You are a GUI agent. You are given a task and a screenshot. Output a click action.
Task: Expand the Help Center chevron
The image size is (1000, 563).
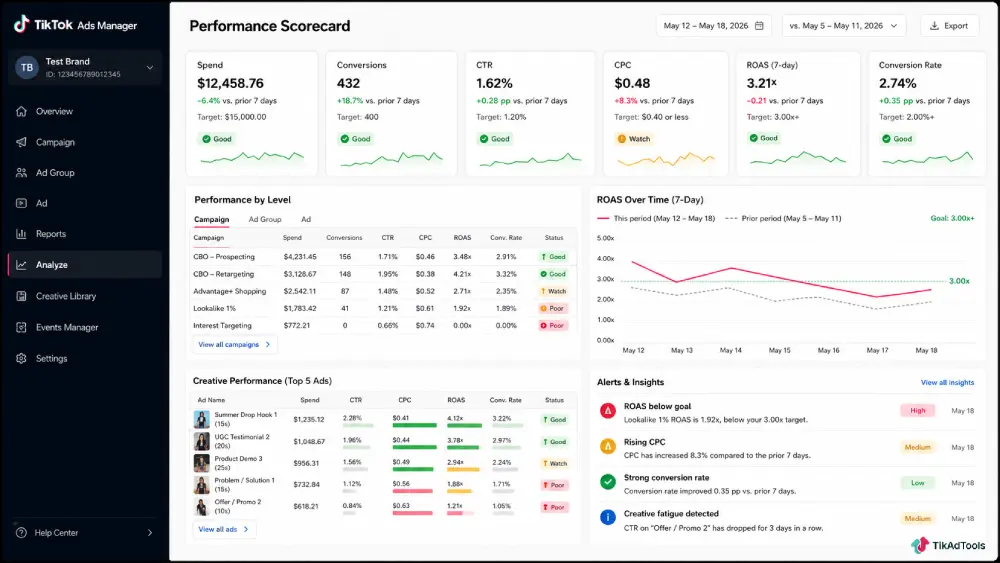tap(150, 532)
